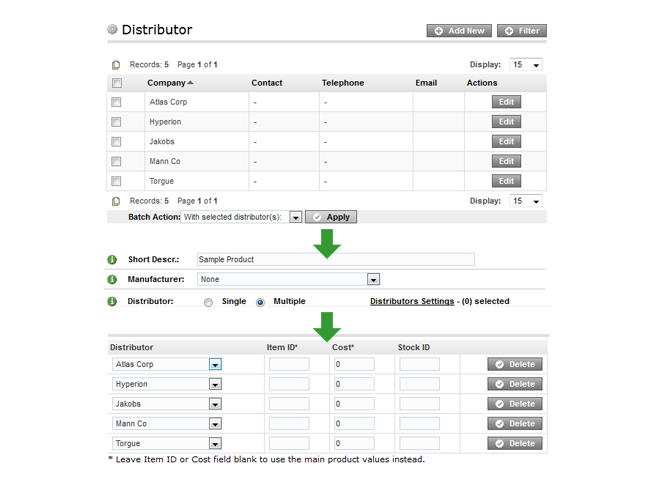Edit the Jakobs distributor
655x490 pixels.
click(506, 141)
